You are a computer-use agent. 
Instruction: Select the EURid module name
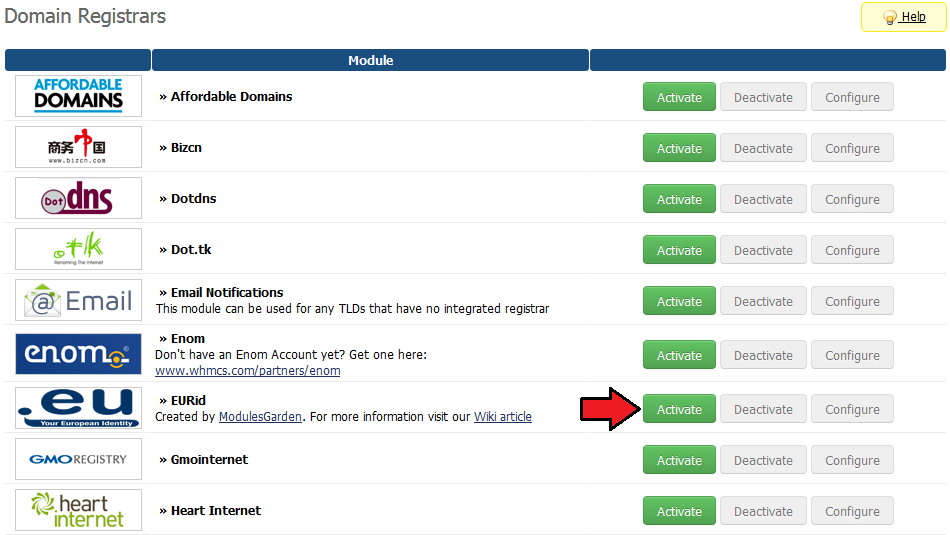pos(188,400)
